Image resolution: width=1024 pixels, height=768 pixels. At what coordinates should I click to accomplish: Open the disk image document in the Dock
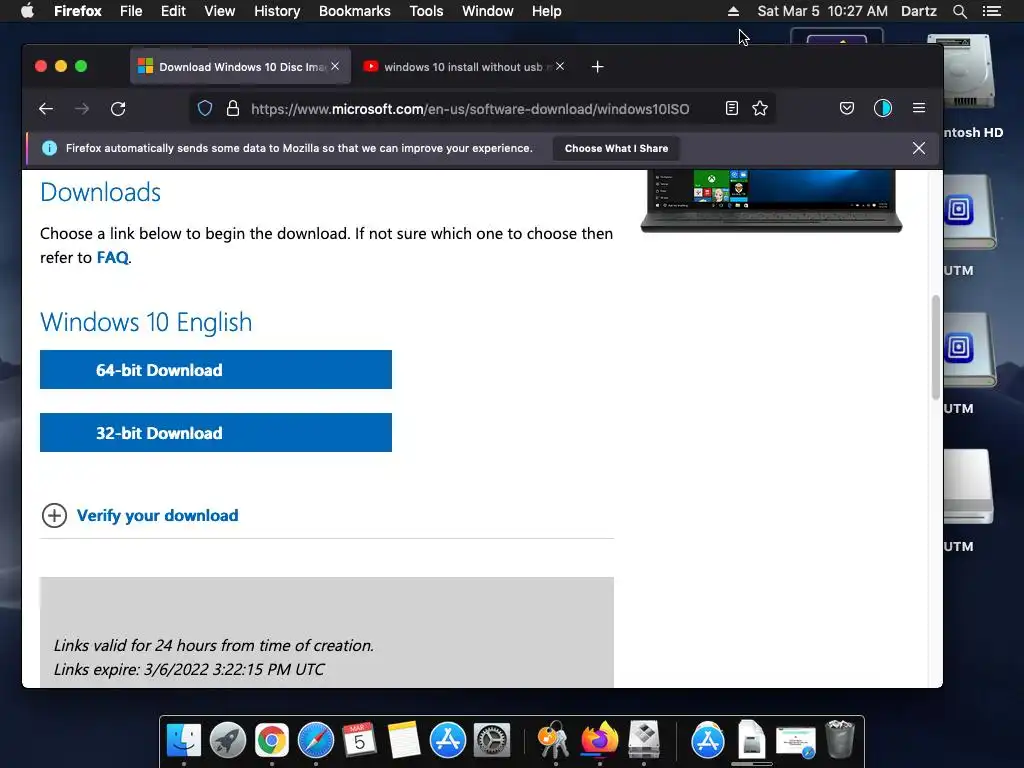pyautogui.click(x=751, y=739)
